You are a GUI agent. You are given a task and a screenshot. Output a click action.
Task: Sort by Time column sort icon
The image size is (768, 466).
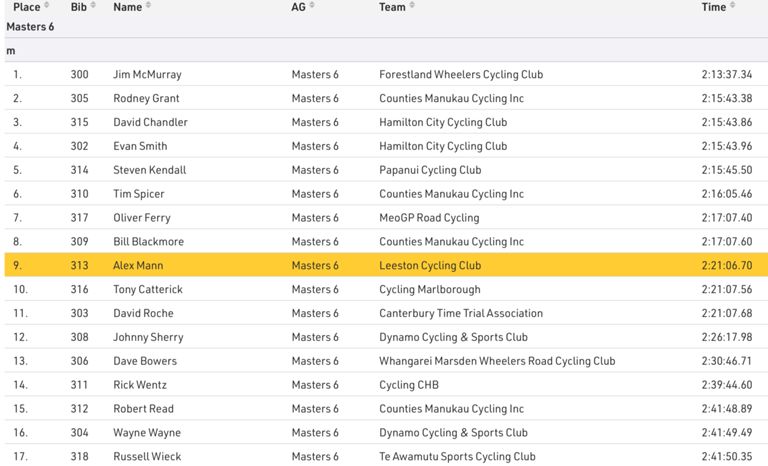pos(732,5)
